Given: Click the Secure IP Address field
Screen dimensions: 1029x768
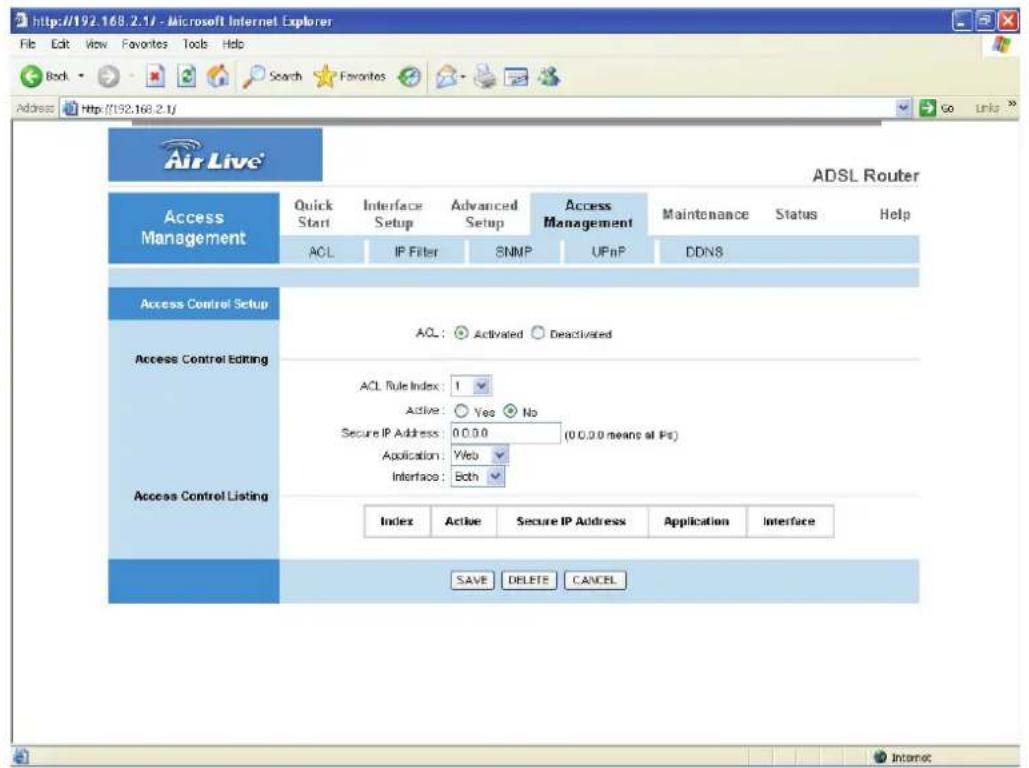Looking at the screenshot, I should click(x=505, y=433).
